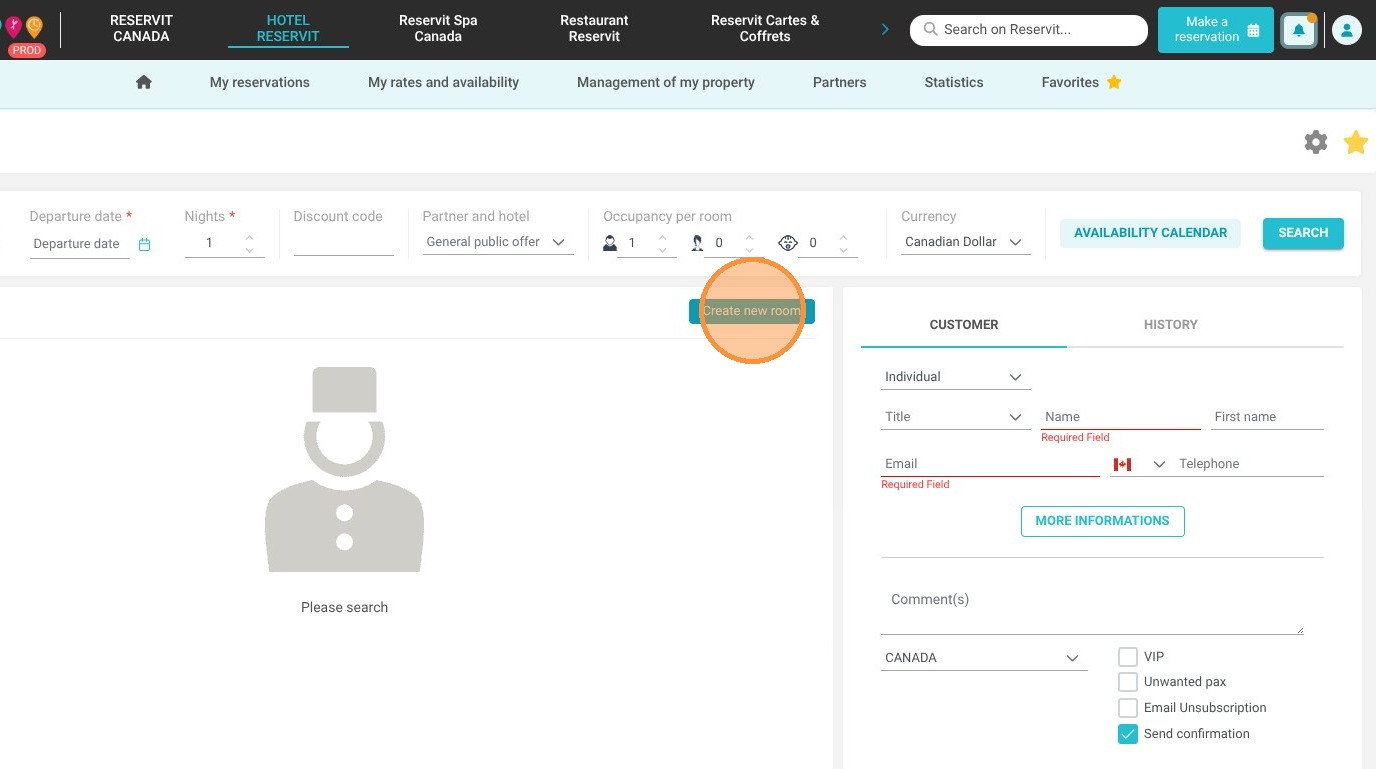Open the General public offer dropdown
Viewport: 1376px width, 769px height.
point(498,242)
